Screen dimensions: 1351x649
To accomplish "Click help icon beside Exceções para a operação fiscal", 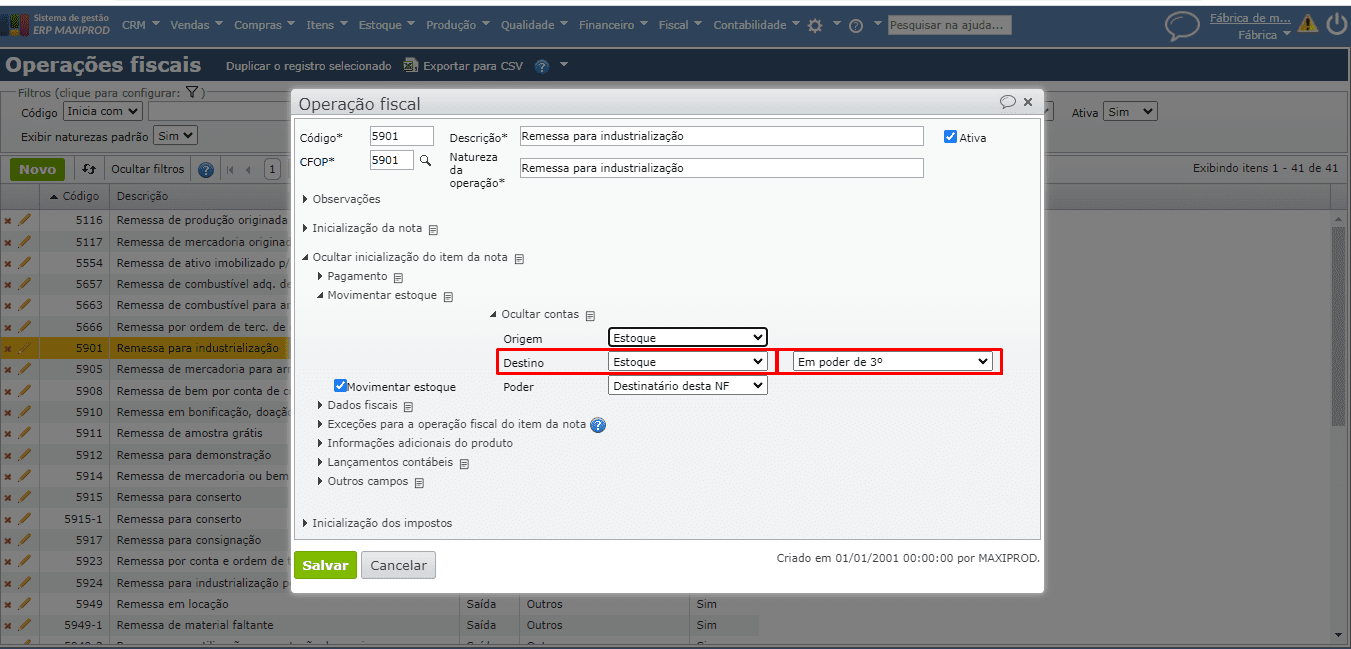I will 598,425.
